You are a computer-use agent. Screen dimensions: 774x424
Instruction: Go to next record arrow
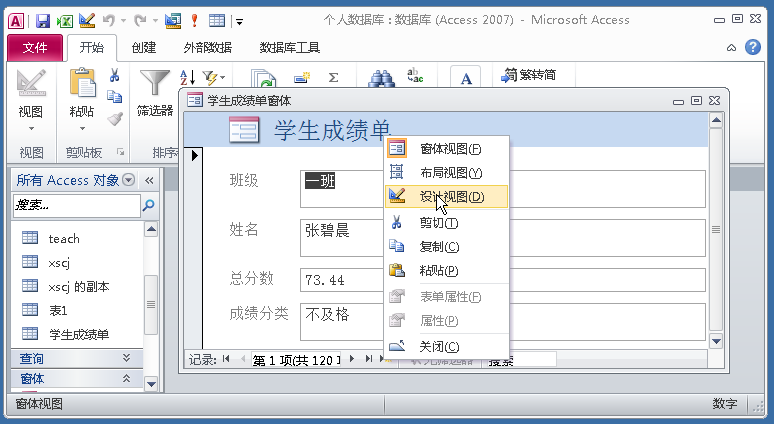pyautogui.click(x=351, y=359)
